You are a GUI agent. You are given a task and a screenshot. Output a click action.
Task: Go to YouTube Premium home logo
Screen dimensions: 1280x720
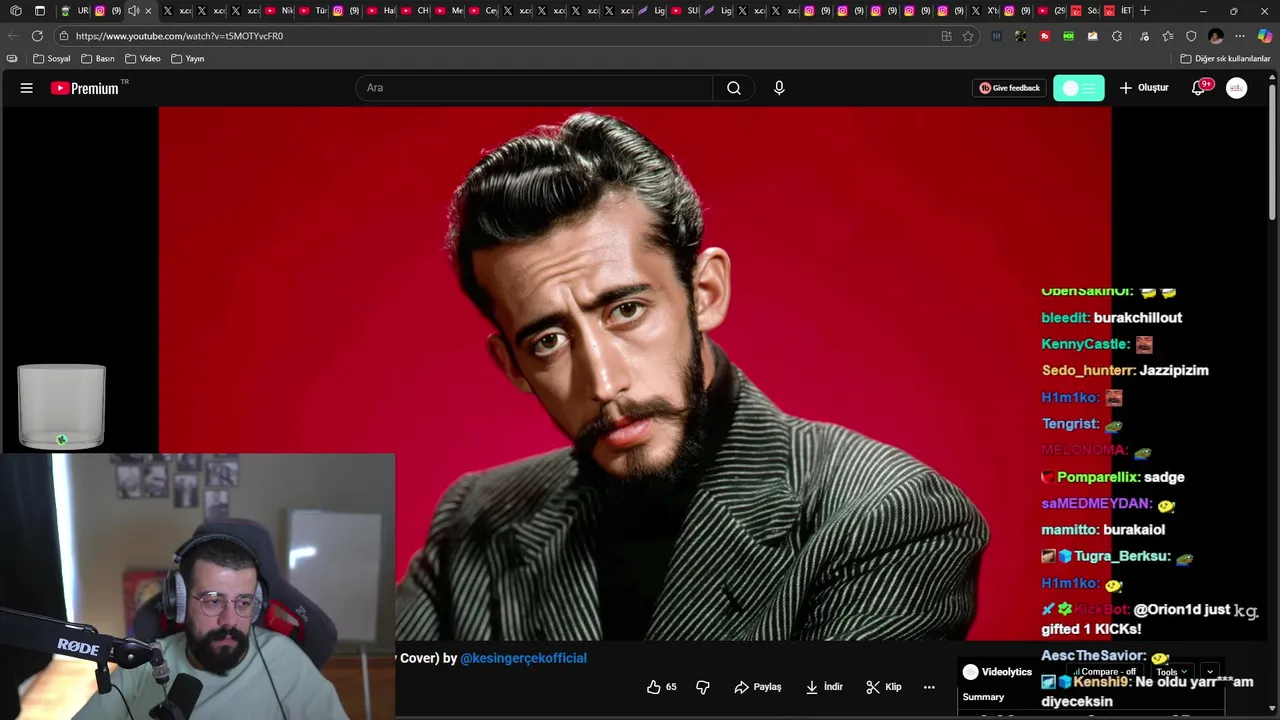pos(85,88)
